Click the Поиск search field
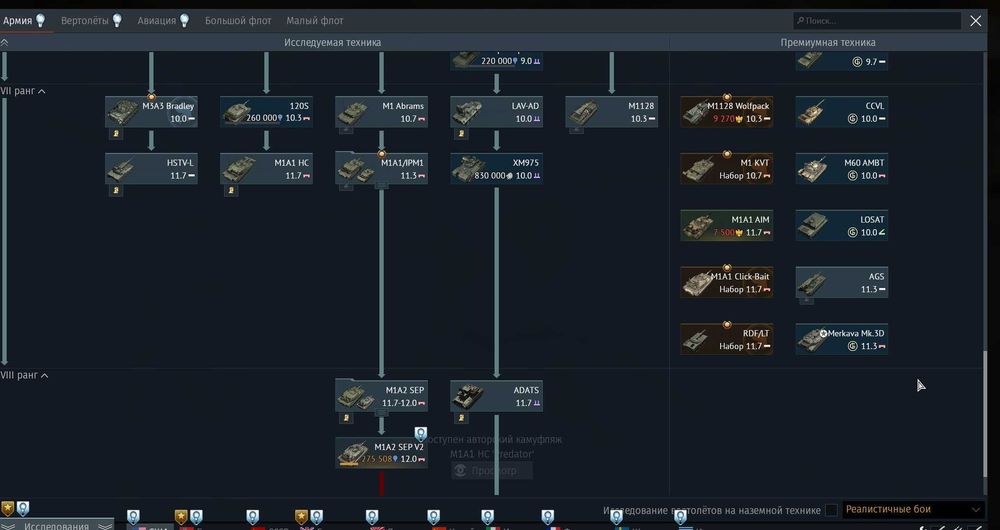1000x530 pixels. click(877, 21)
